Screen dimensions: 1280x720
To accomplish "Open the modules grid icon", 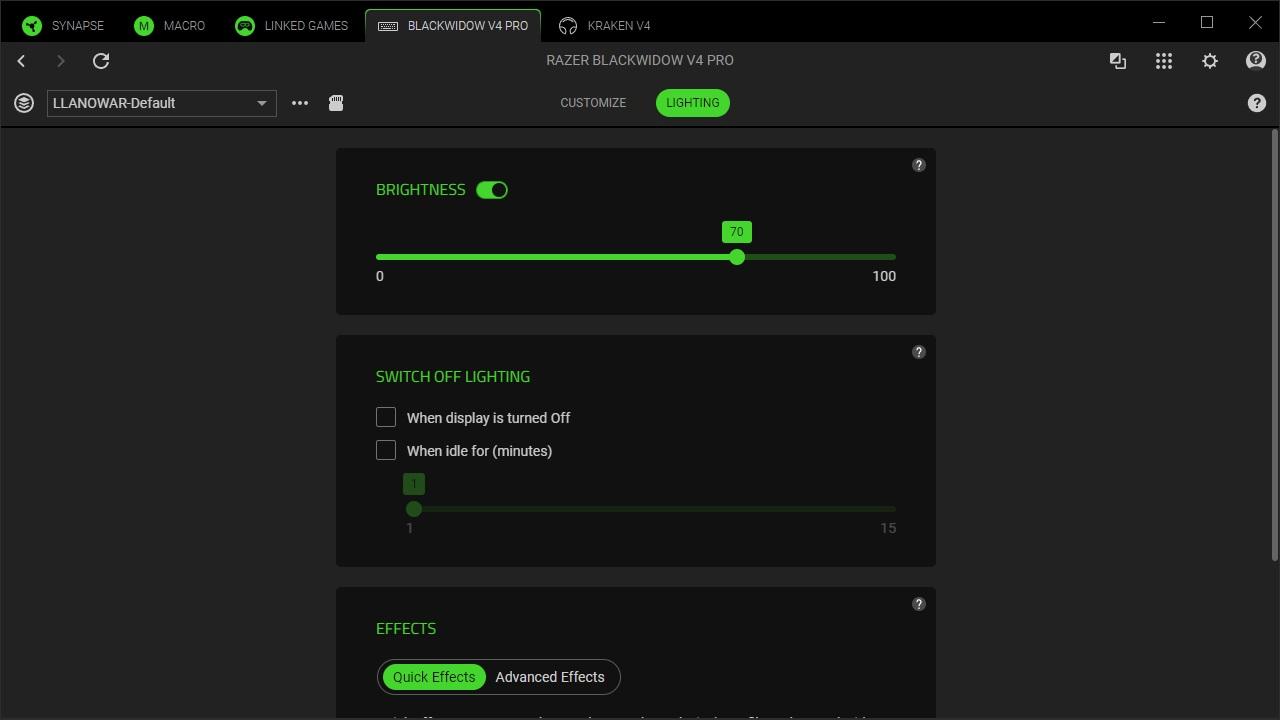I will (x=1164, y=61).
